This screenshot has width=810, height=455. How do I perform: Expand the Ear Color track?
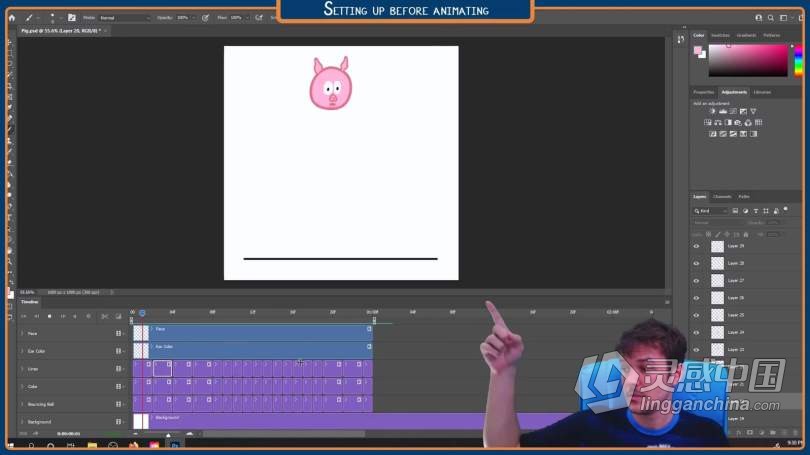pos(22,351)
